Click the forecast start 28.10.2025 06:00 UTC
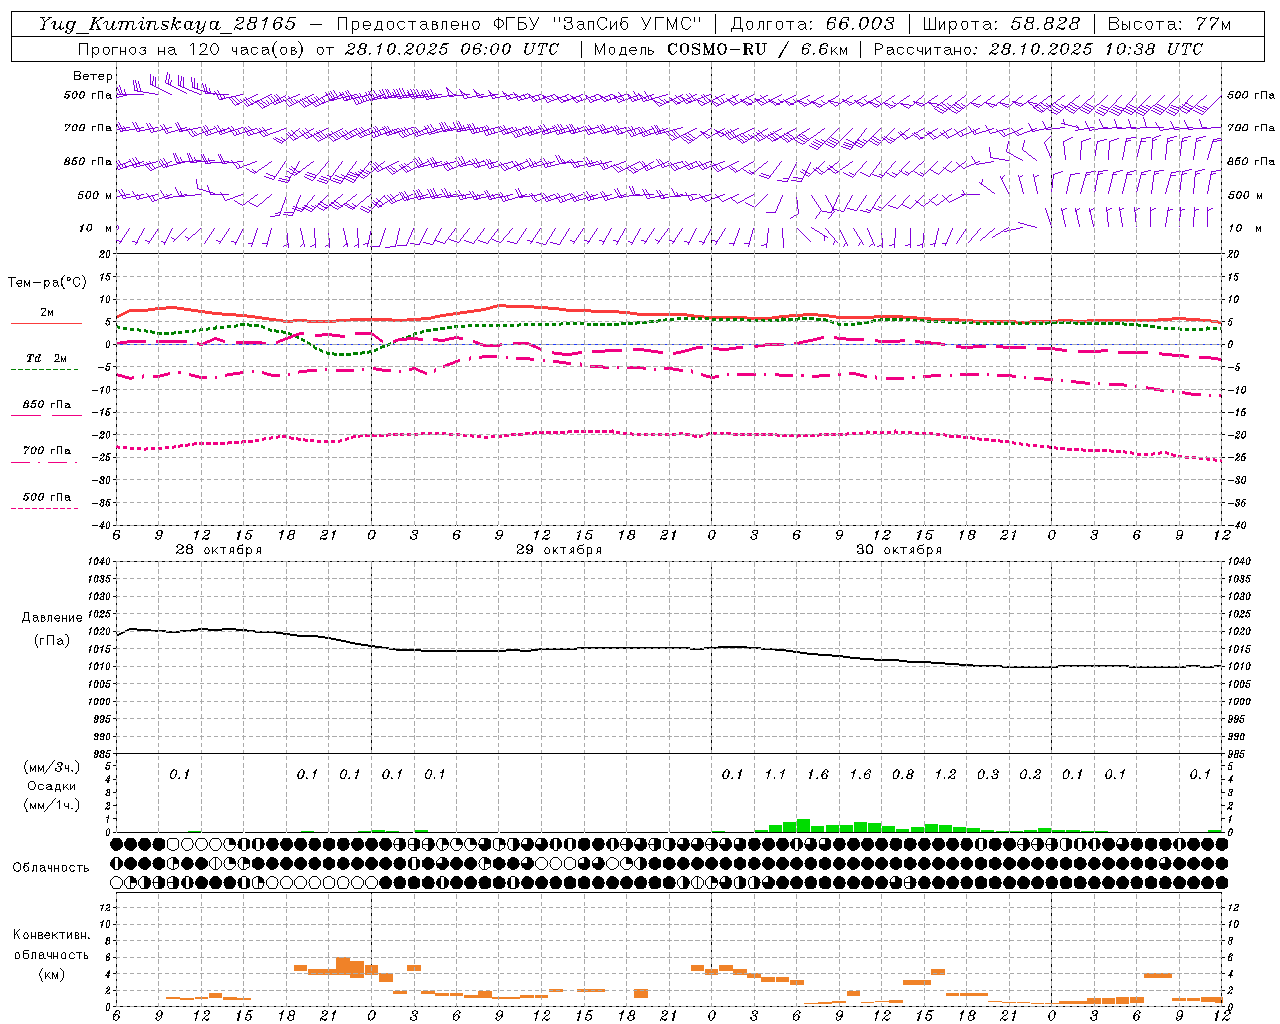The width and height of the screenshot is (1280, 1024). coord(451,49)
